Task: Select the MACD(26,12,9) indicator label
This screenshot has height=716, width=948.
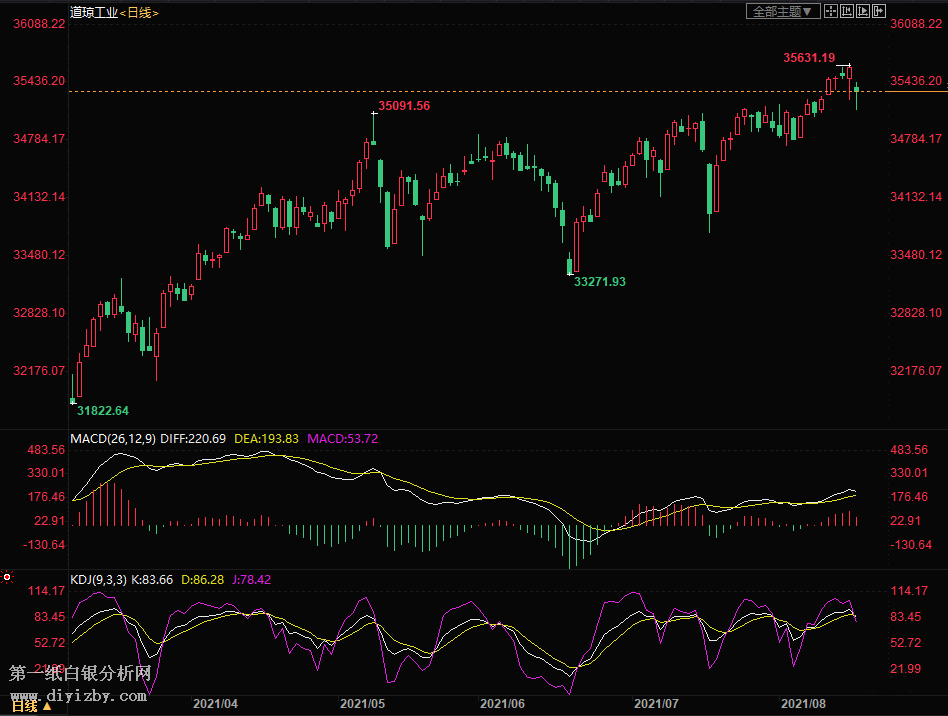Action: 112,438
